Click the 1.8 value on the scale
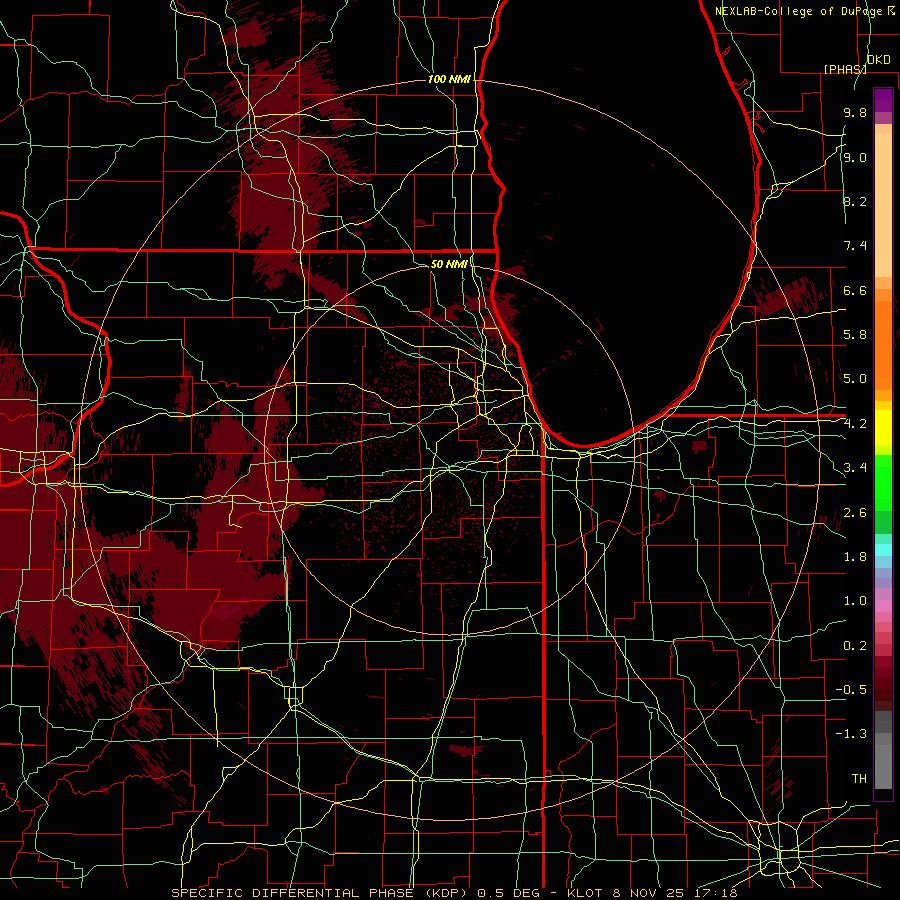Screen dimensions: 900x900 pos(855,557)
